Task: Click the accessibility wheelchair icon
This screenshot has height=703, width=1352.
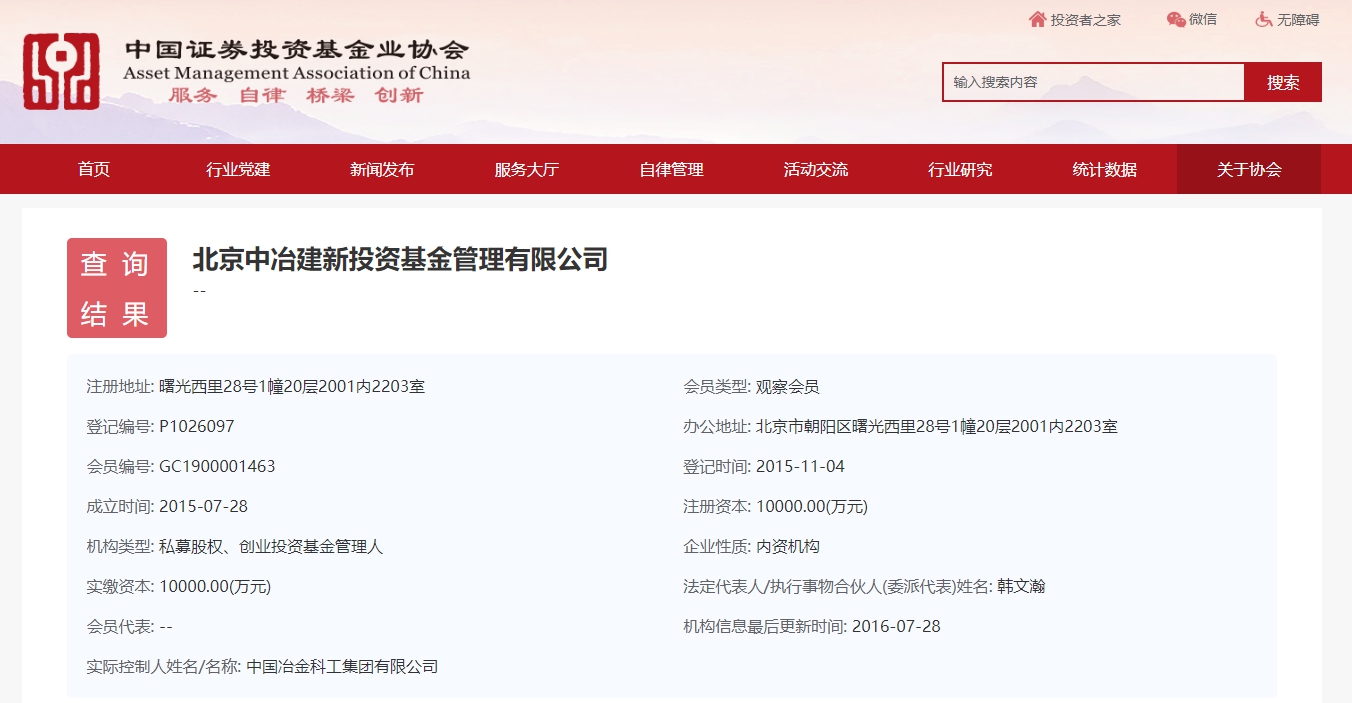Action: pos(1264,20)
